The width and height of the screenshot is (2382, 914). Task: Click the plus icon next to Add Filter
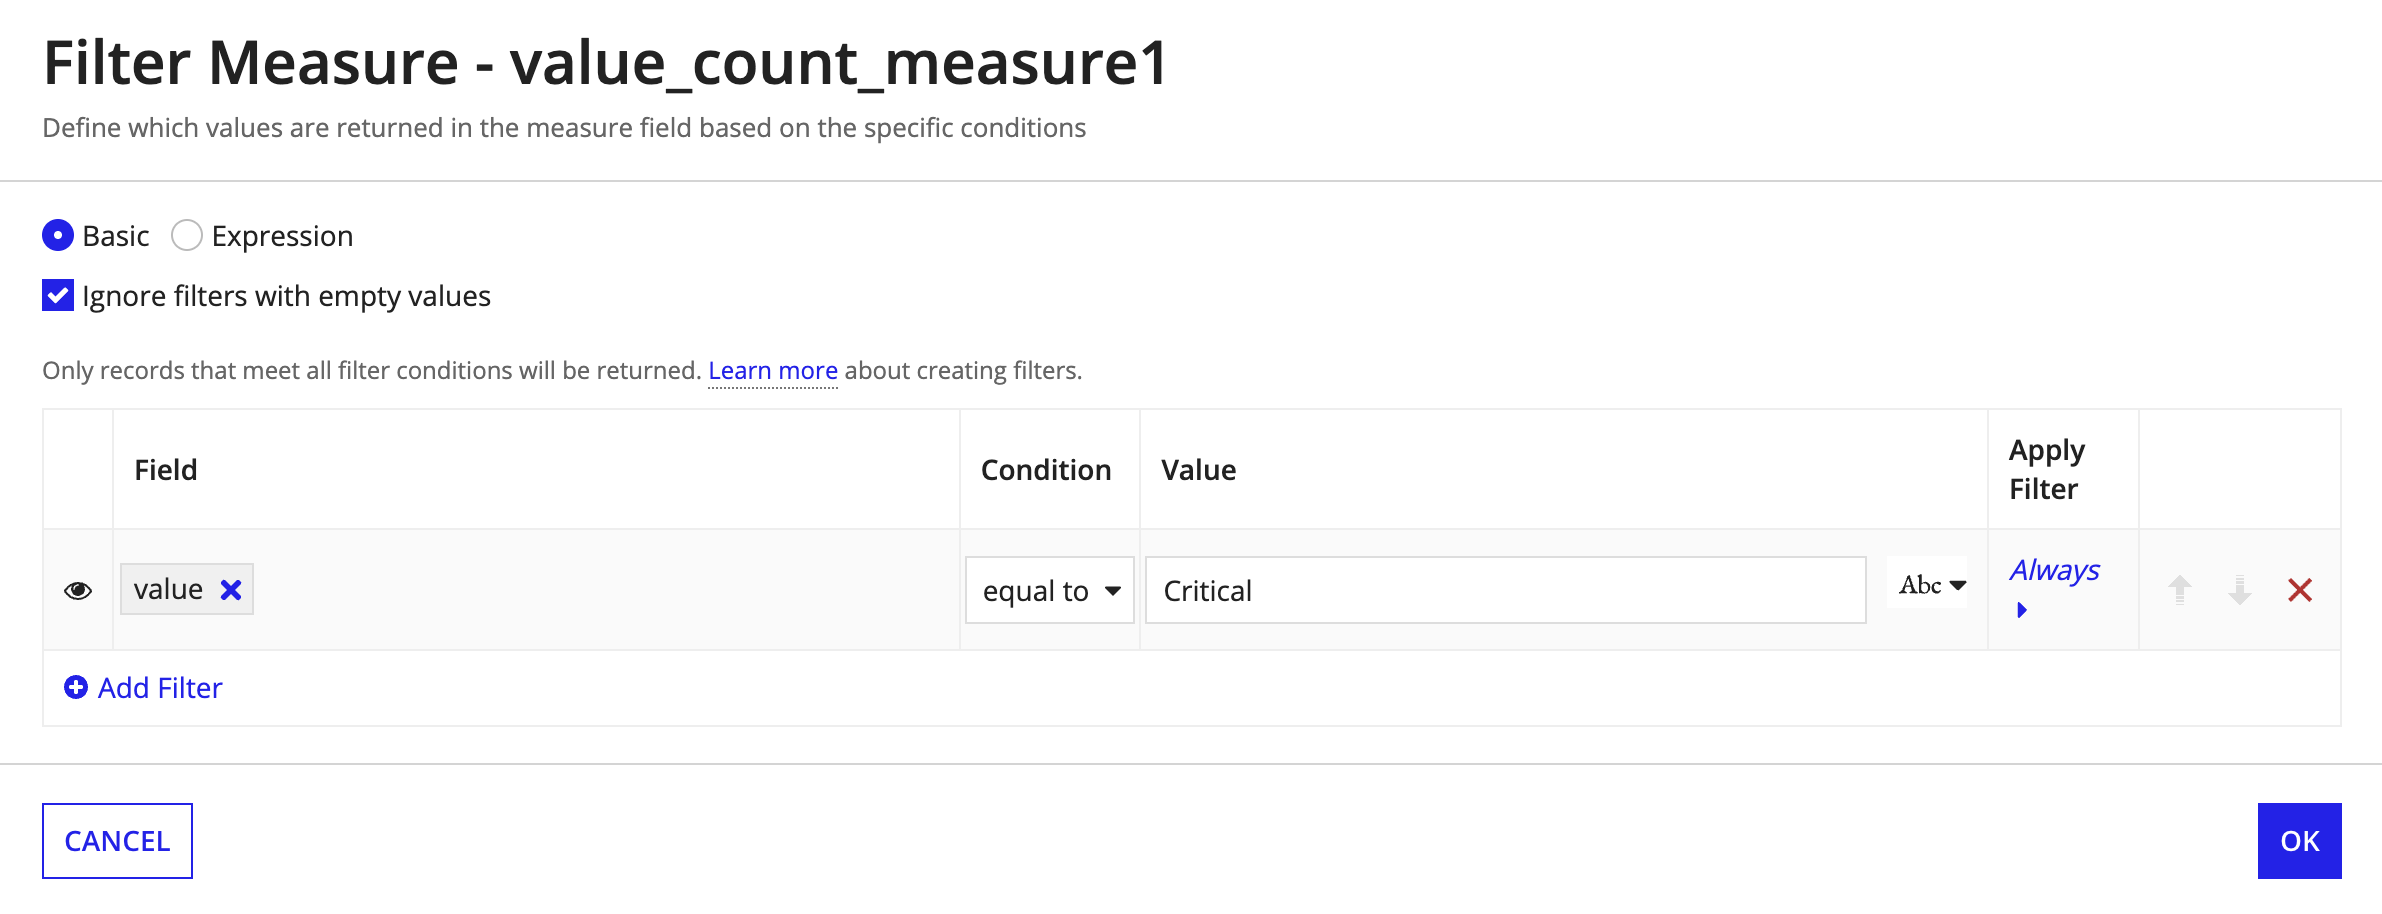click(x=76, y=687)
